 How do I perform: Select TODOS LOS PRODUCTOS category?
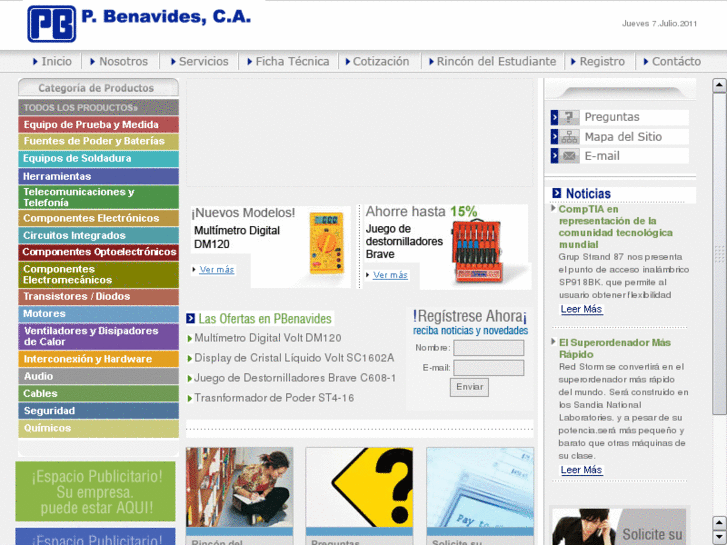[98, 107]
